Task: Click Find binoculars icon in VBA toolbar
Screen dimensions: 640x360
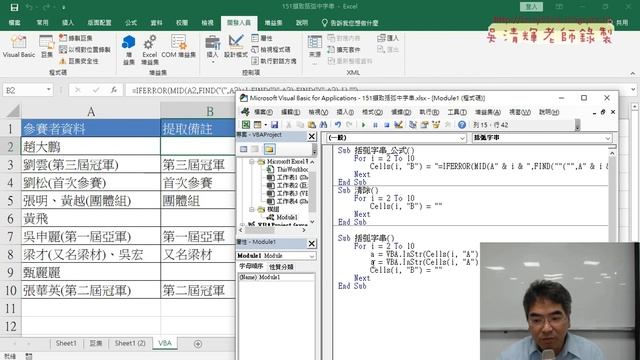Action: pos(324,124)
